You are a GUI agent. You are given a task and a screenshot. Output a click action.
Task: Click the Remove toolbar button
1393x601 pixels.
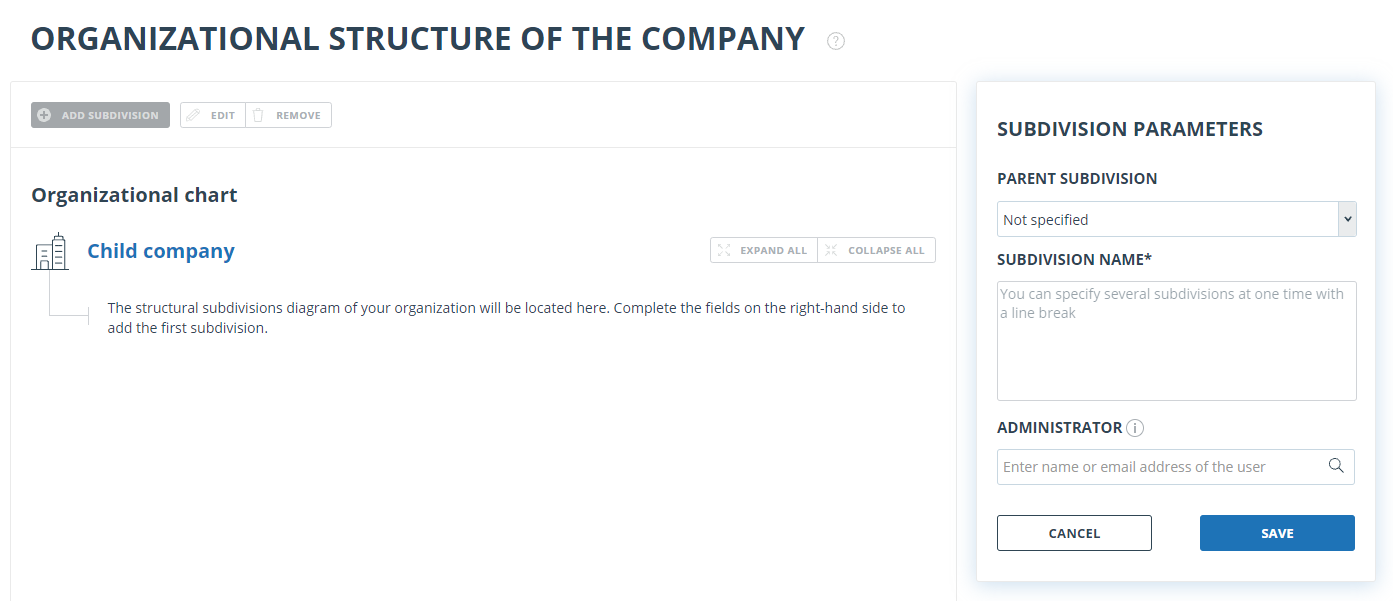[x=288, y=115]
